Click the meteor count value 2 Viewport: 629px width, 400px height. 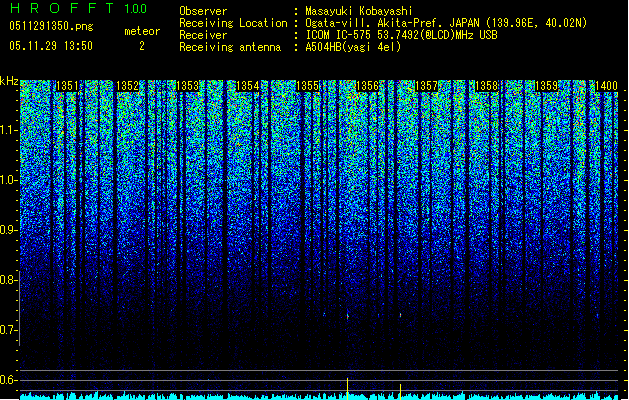pyautogui.click(x=142, y=46)
